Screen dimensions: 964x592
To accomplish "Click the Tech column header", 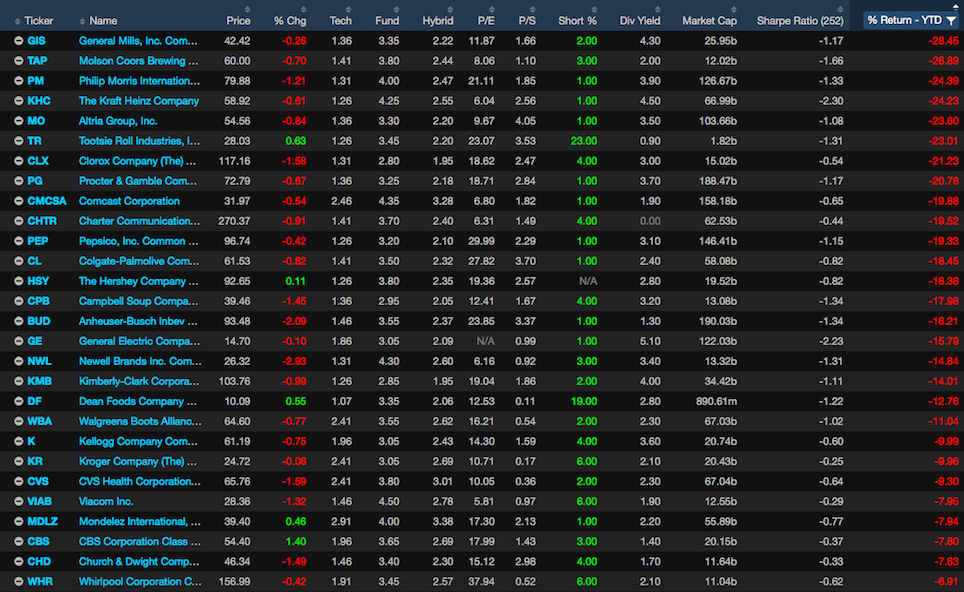I will tap(340, 21).
